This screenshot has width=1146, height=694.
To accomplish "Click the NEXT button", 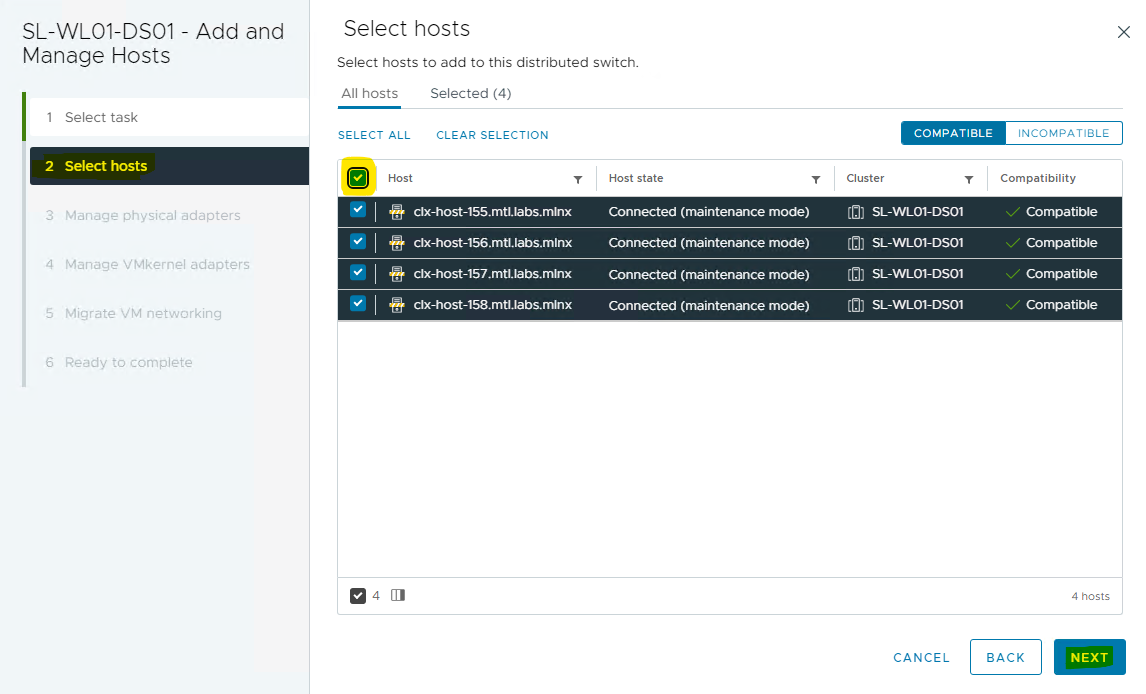I will tap(1089, 657).
